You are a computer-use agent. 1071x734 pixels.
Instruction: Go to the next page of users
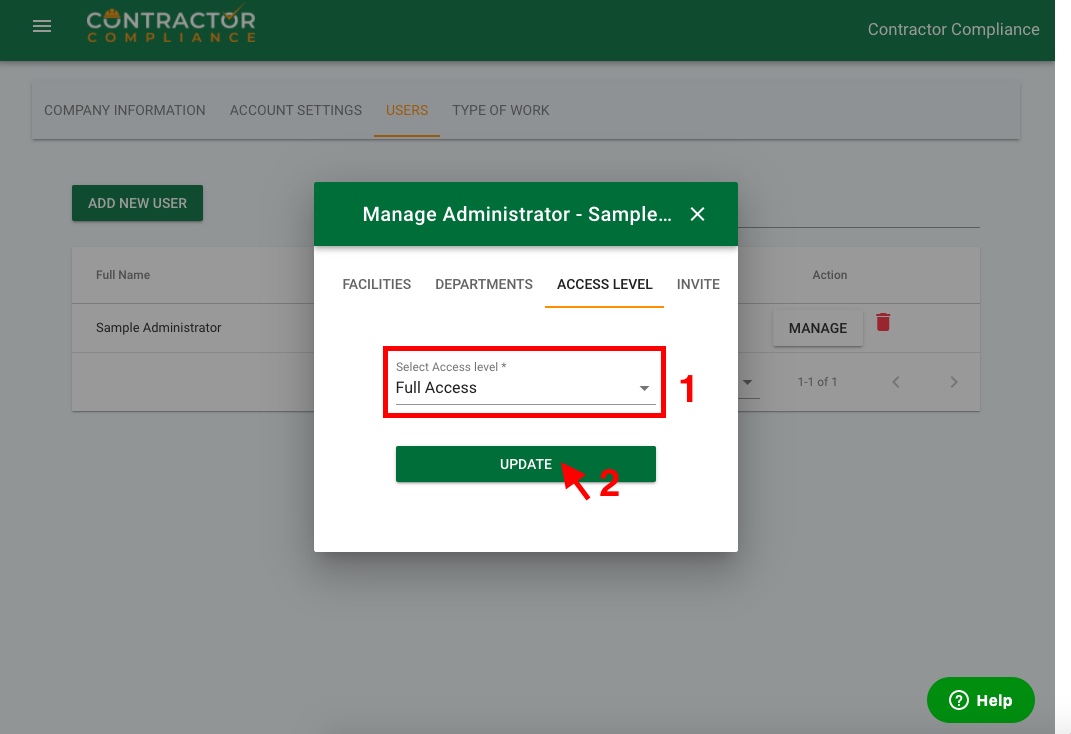point(954,382)
